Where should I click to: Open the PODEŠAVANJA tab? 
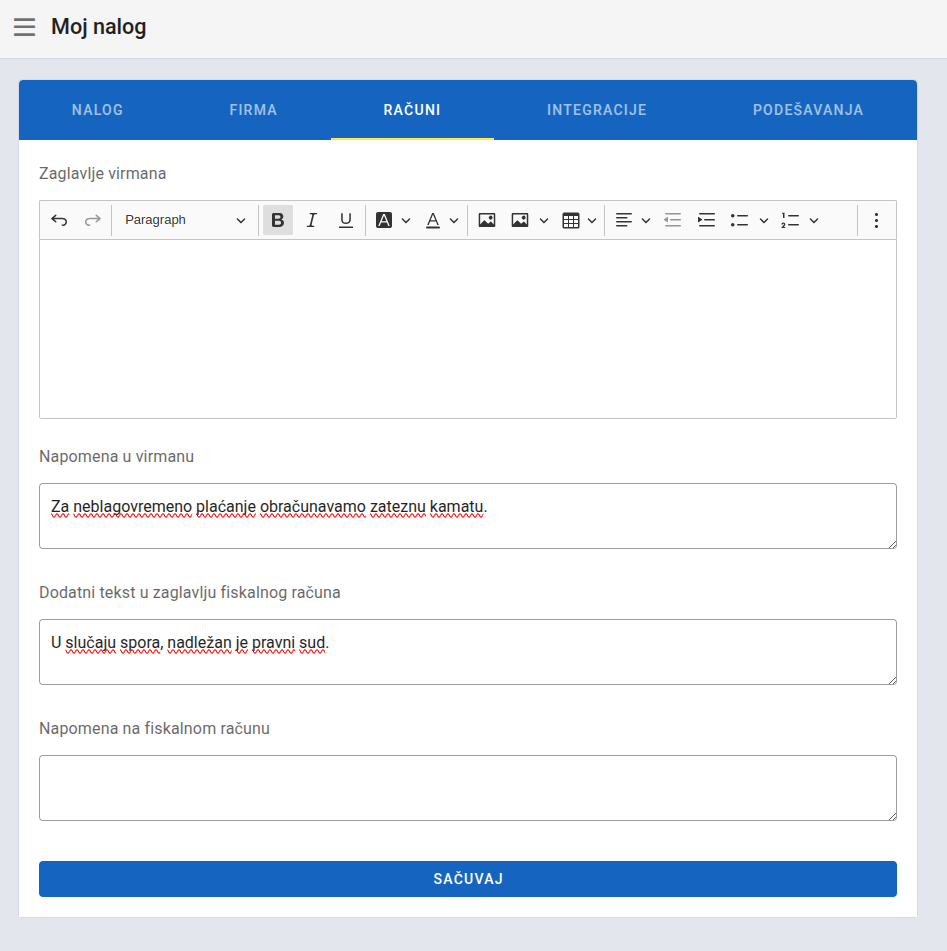click(808, 110)
